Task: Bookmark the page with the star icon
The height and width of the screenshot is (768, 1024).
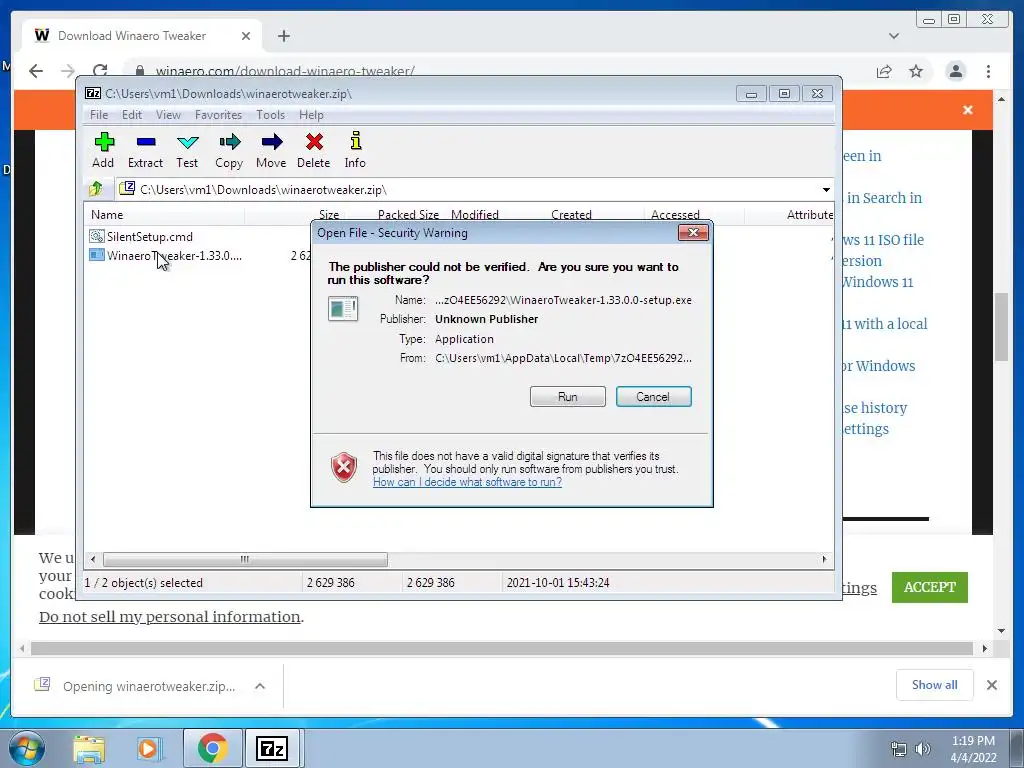Action: (916, 71)
